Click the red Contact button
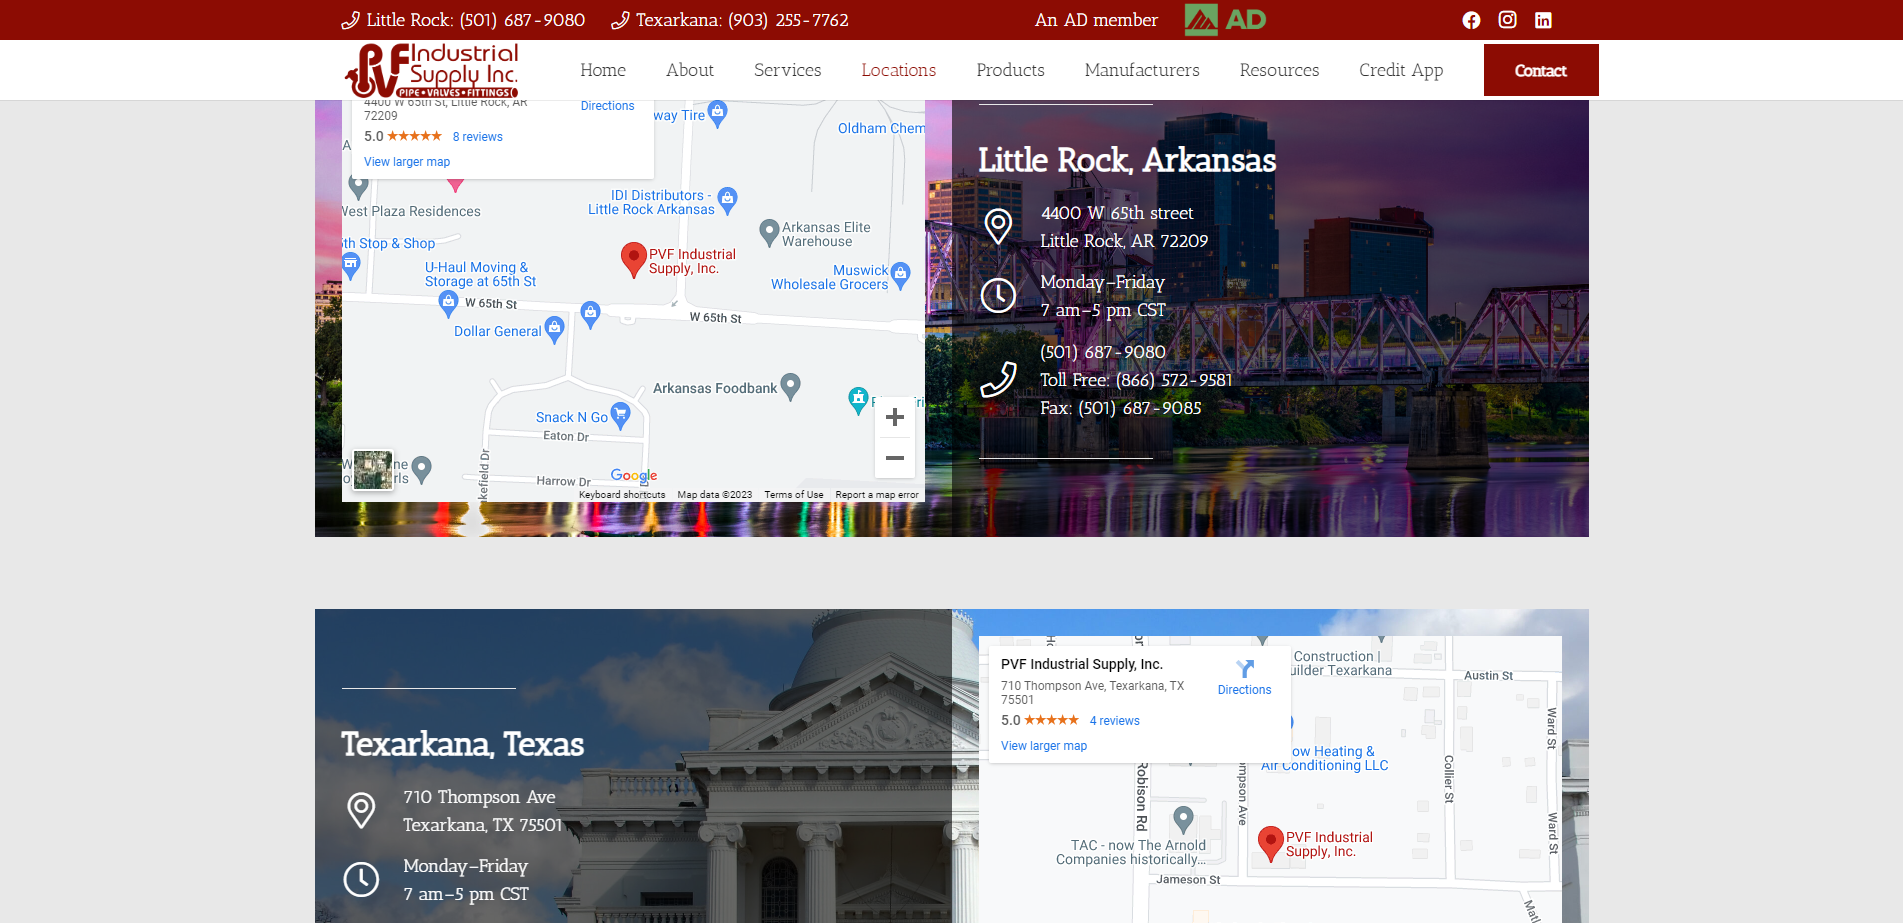 1541,70
